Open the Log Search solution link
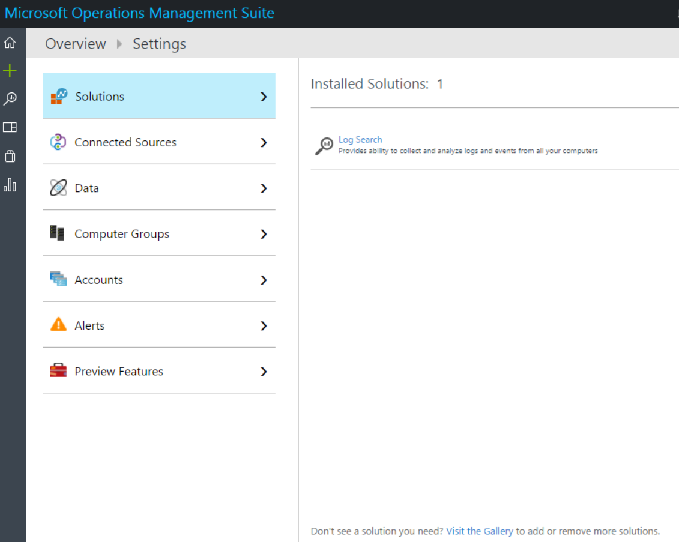This screenshot has height=542, width=679. pyautogui.click(x=360, y=140)
